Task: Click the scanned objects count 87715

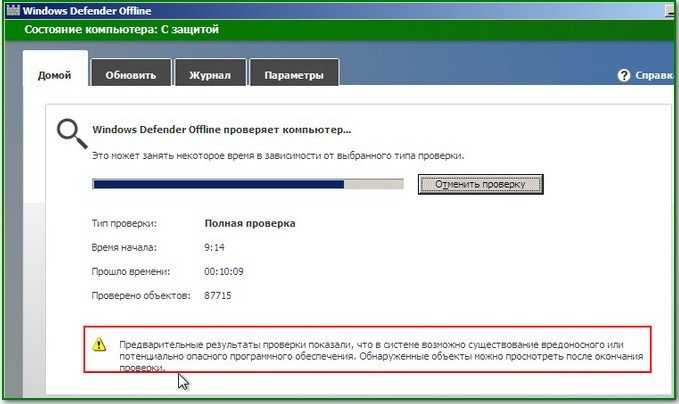Action: click(218, 296)
